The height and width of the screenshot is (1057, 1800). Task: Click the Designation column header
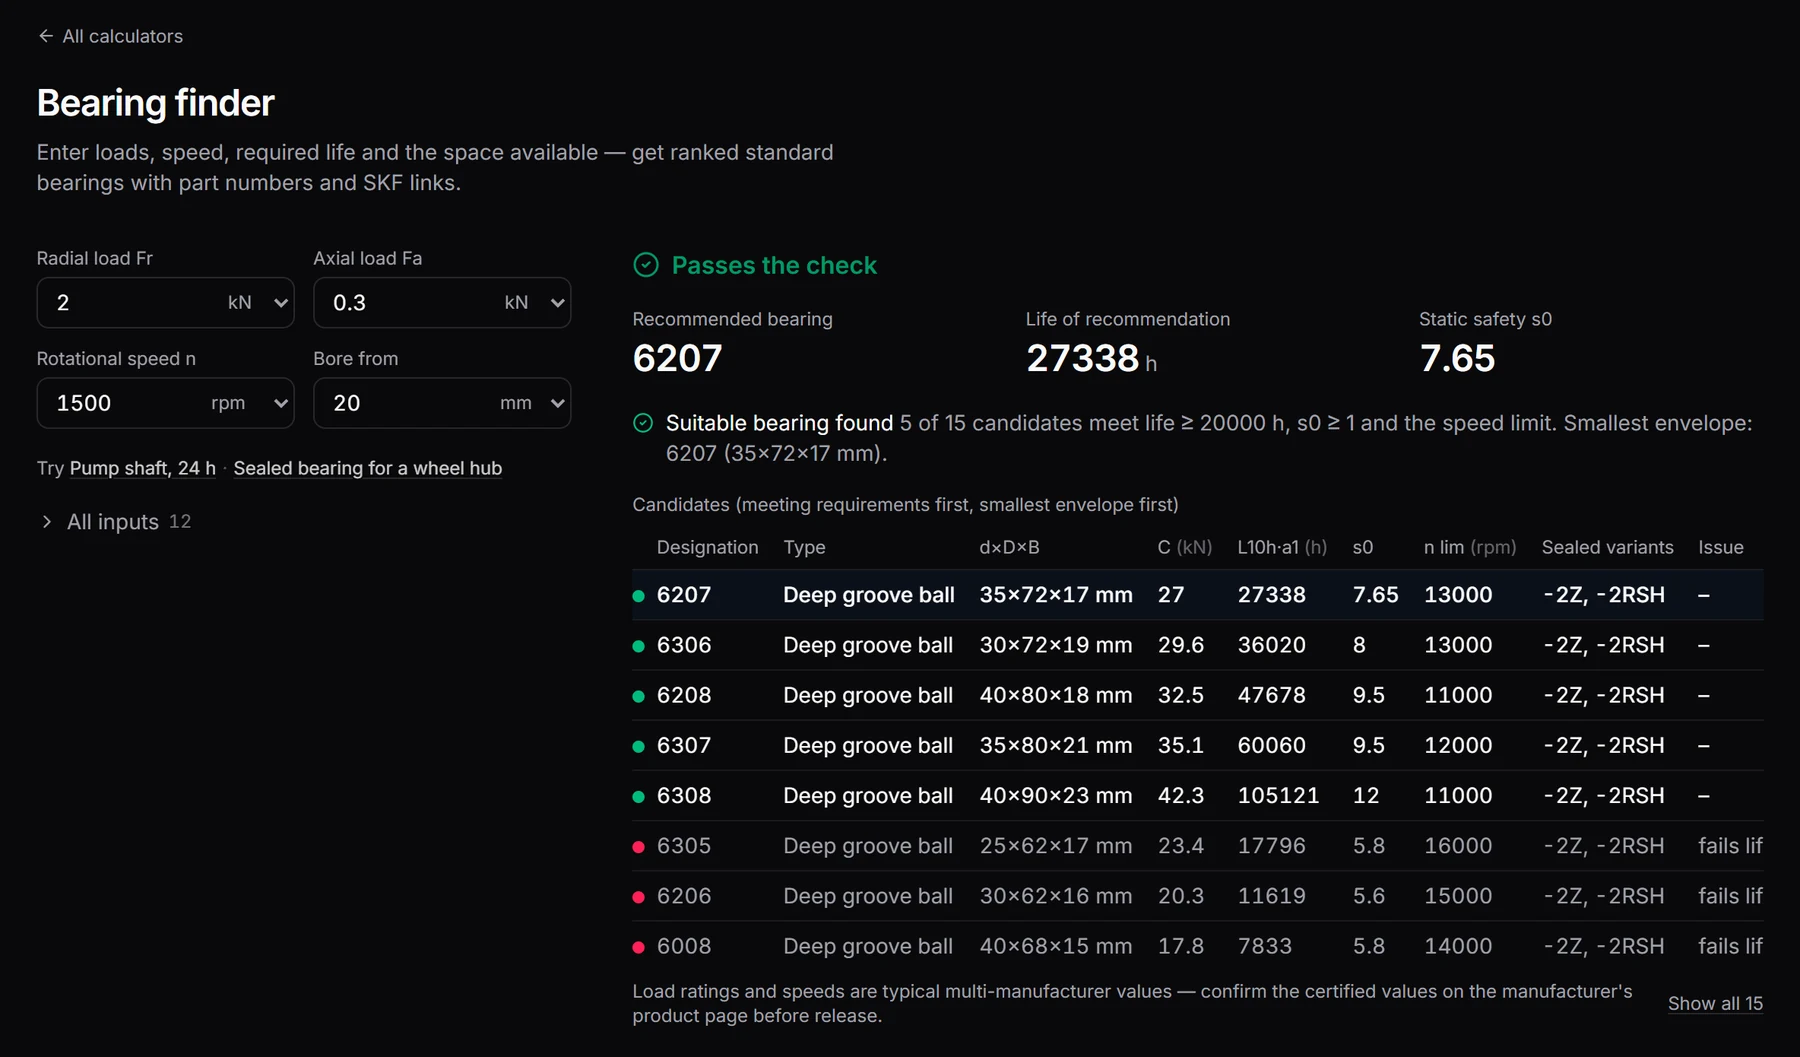coord(707,547)
